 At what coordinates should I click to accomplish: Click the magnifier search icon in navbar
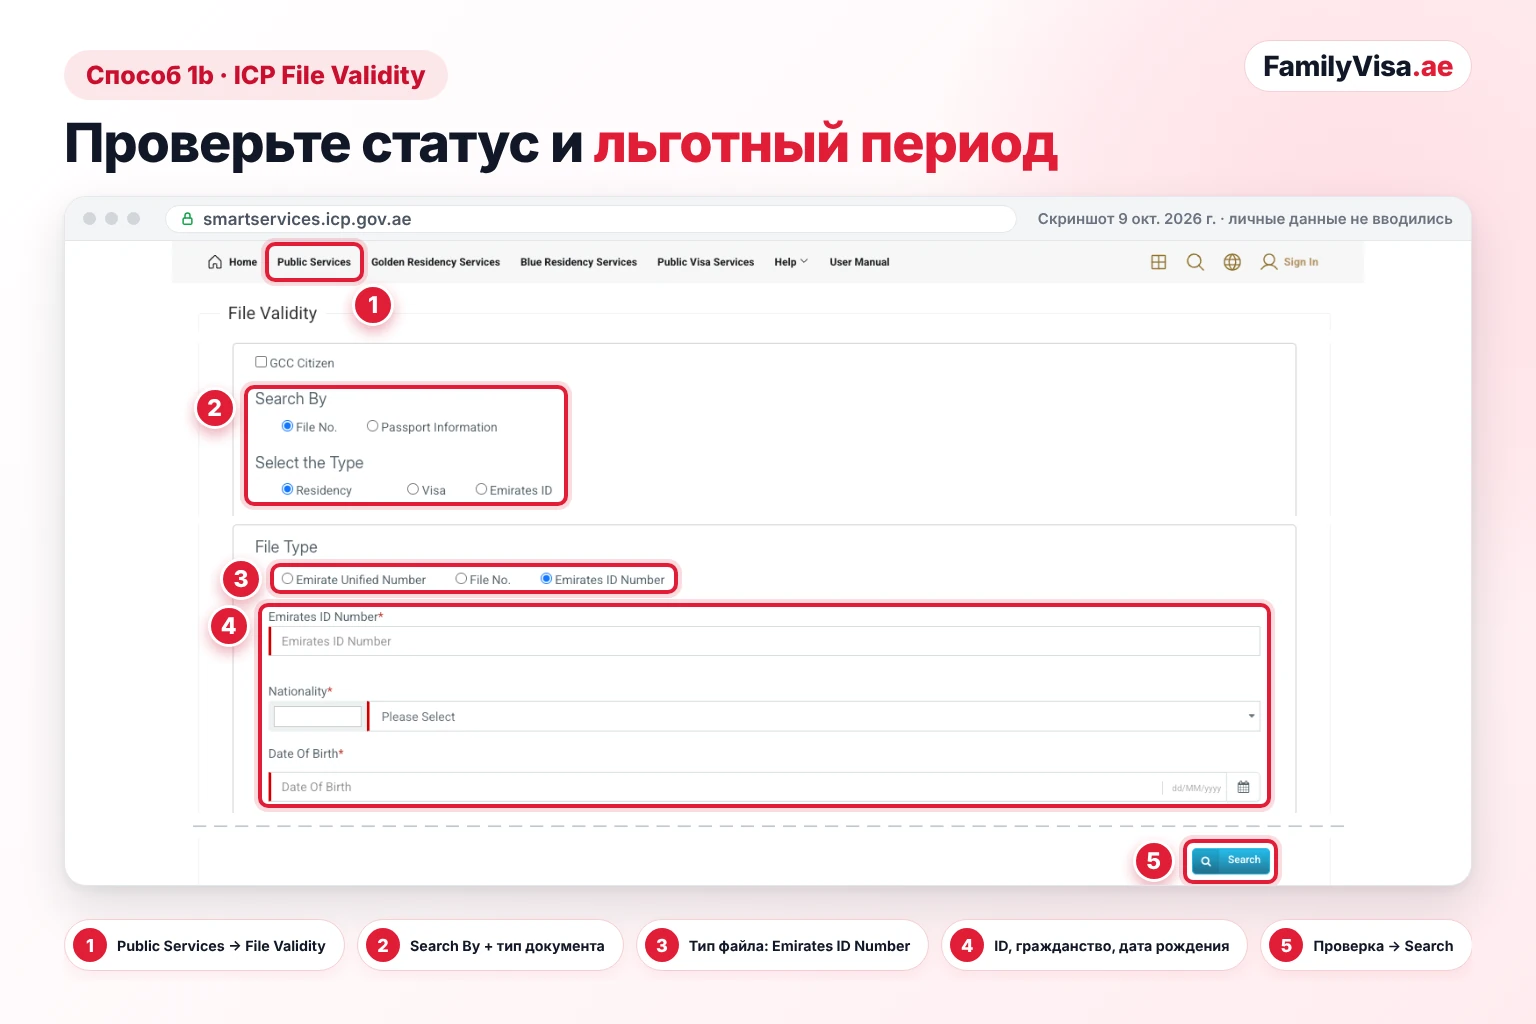coord(1195,262)
